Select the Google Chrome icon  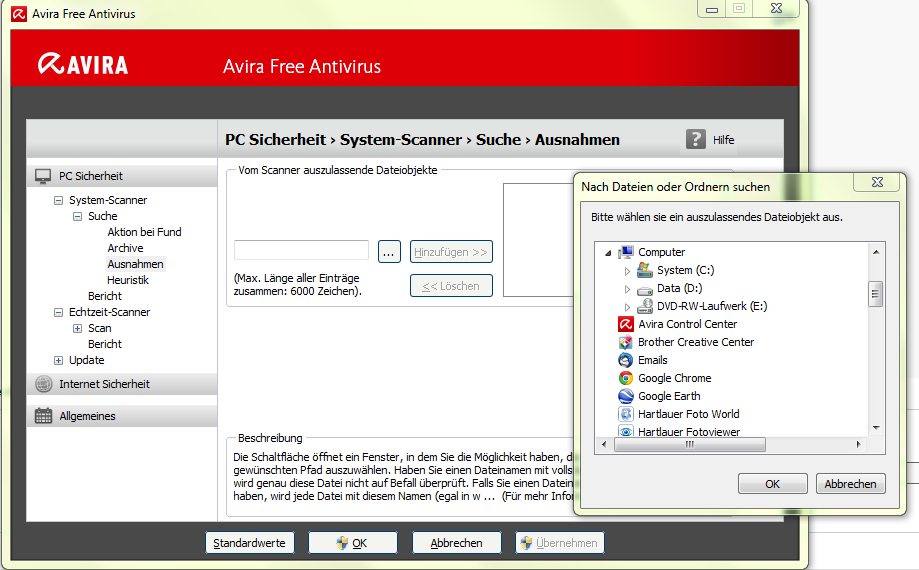tap(626, 378)
